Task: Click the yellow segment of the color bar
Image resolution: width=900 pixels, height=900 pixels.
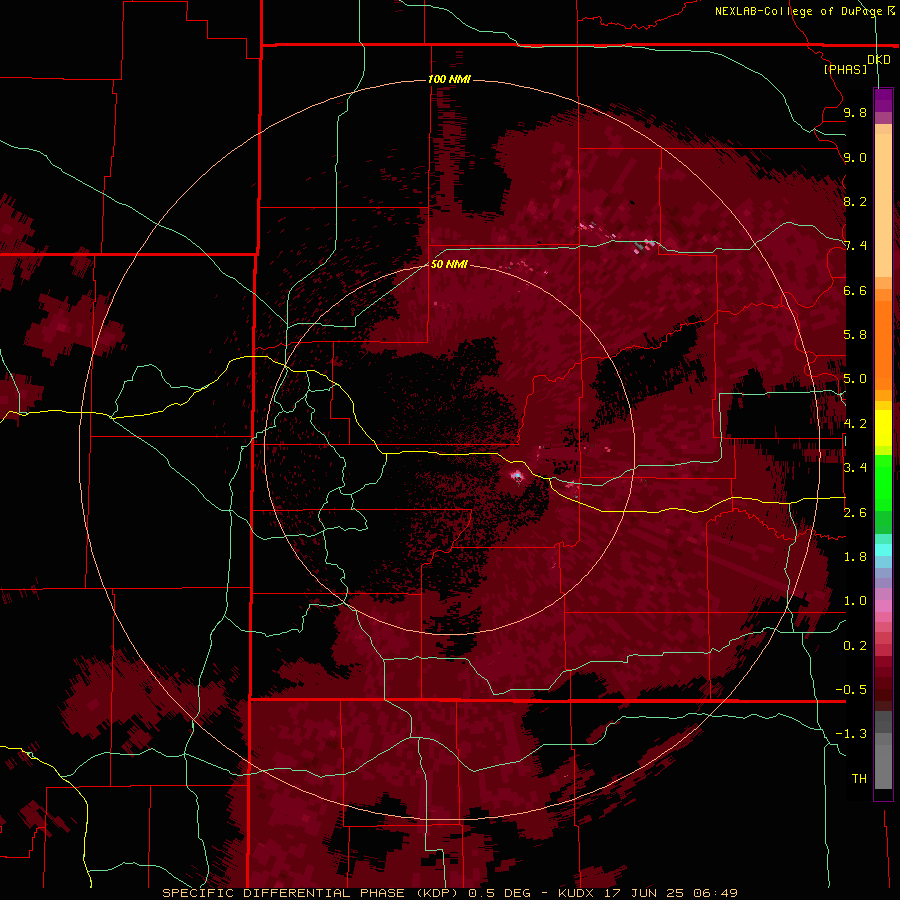Action: 883,428
